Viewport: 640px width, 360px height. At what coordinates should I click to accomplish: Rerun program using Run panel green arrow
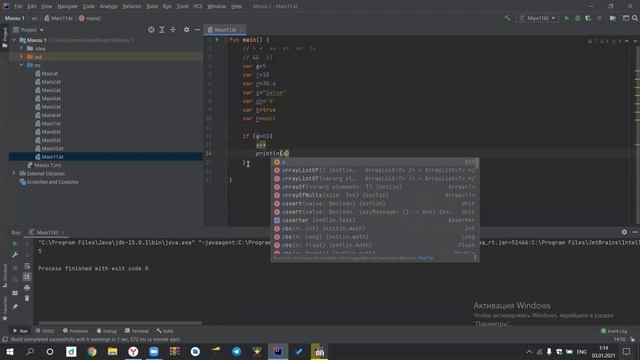click(x=15, y=244)
